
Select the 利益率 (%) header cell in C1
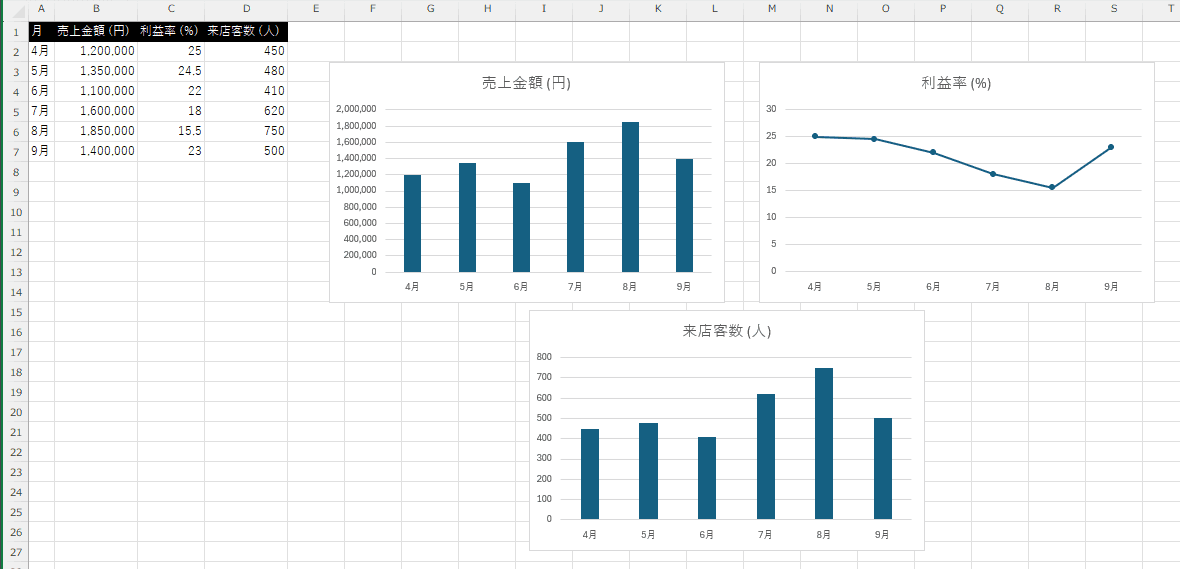[x=171, y=31]
